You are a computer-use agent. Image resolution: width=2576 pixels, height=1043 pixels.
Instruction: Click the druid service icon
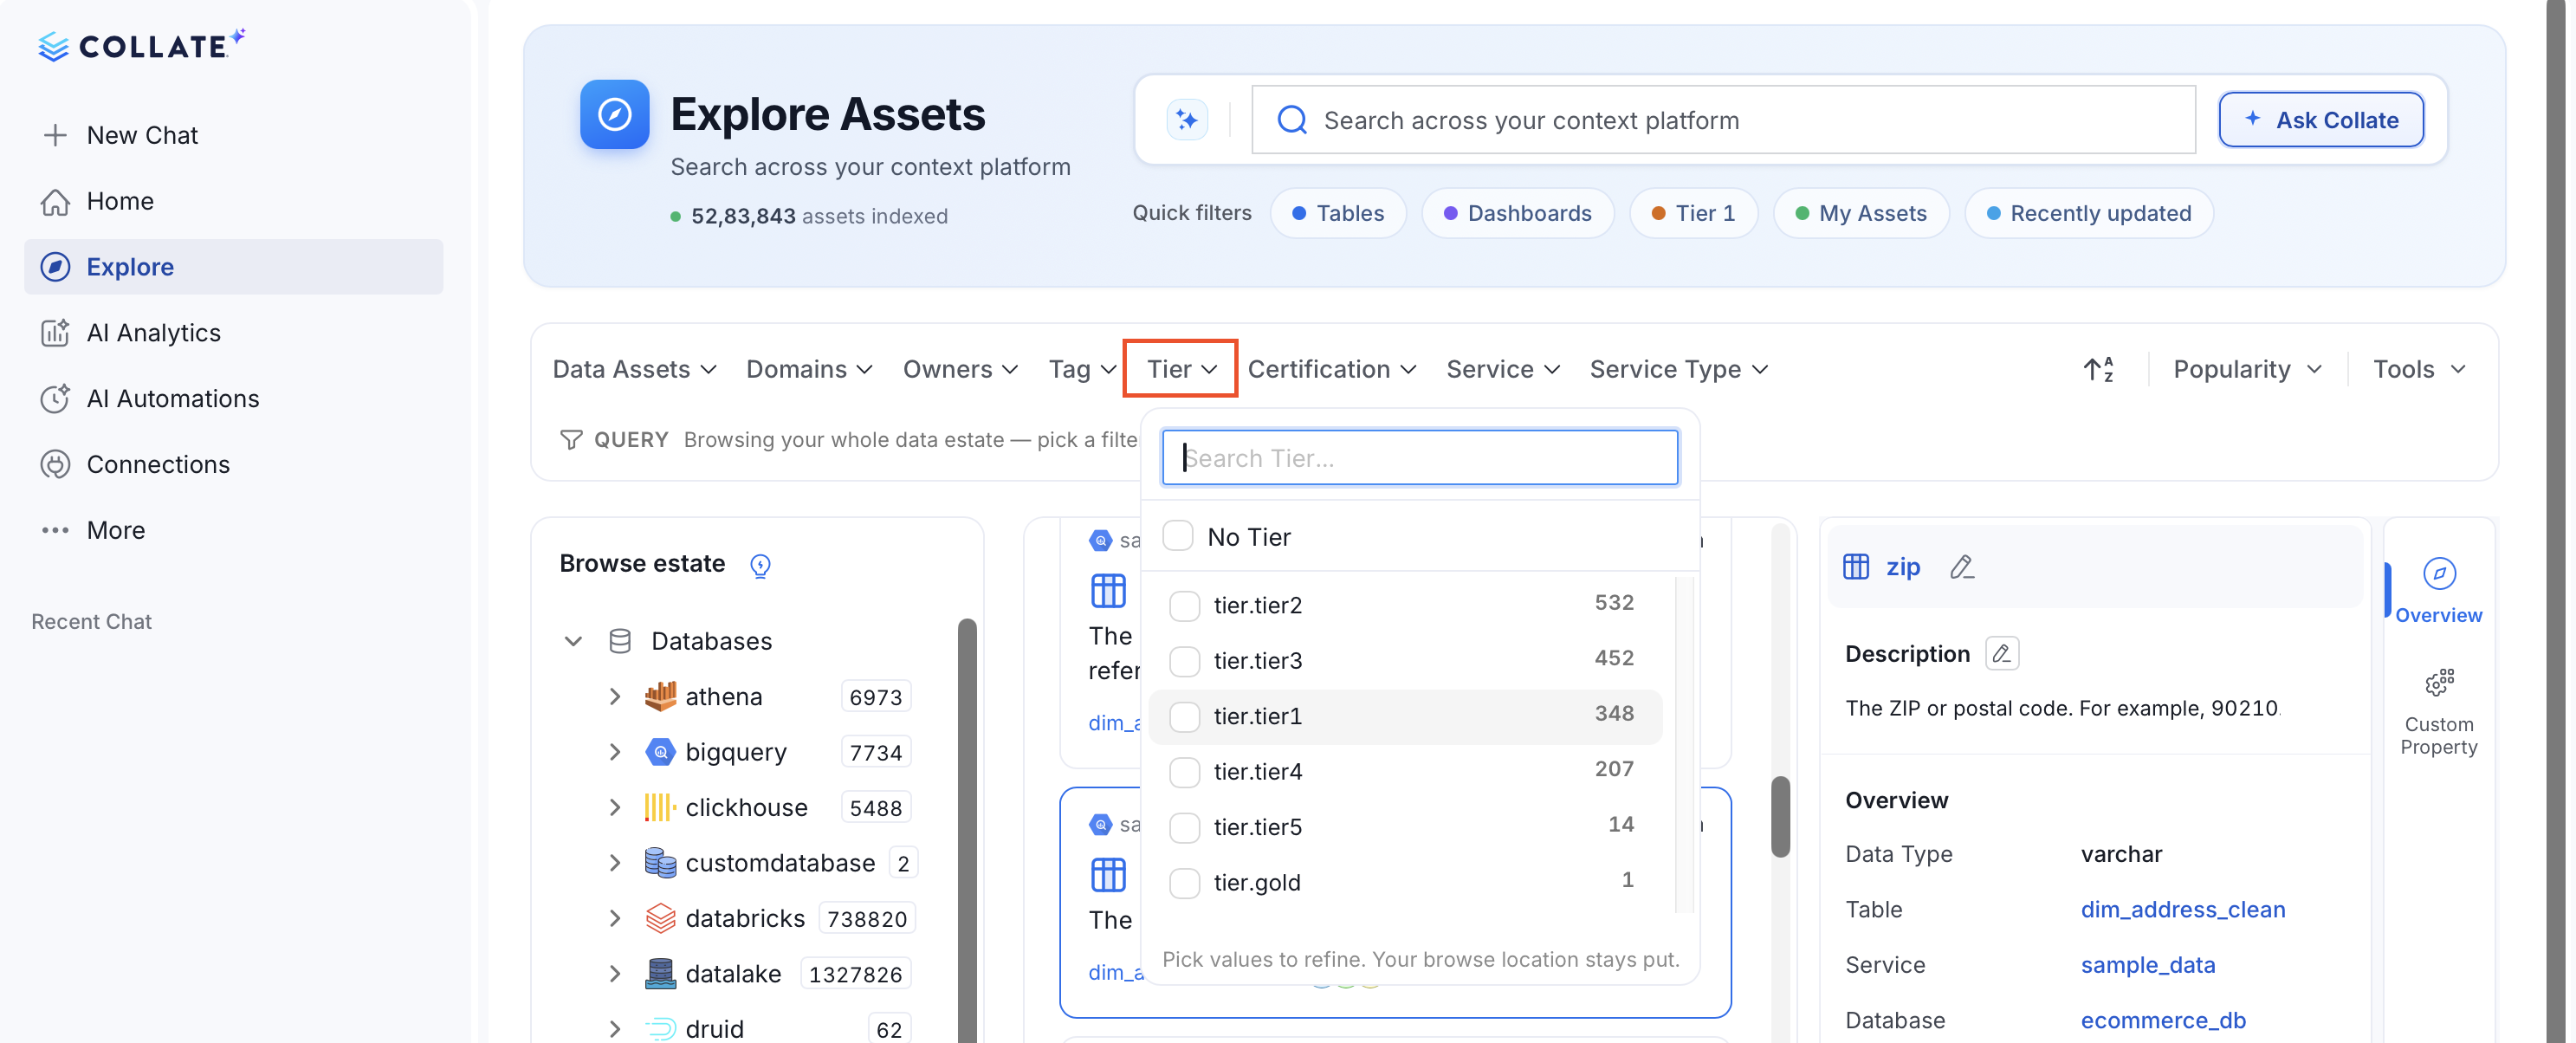[x=660, y=1029]
